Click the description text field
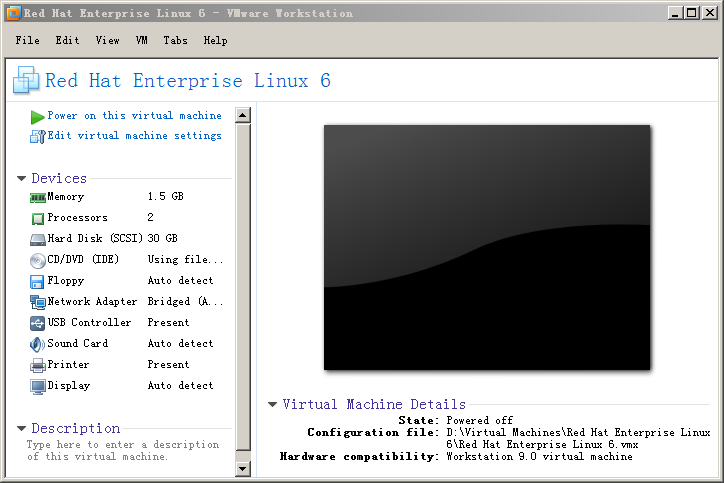Screen dimensions: 724x483 pyautogui.click(x=123, y=450)
